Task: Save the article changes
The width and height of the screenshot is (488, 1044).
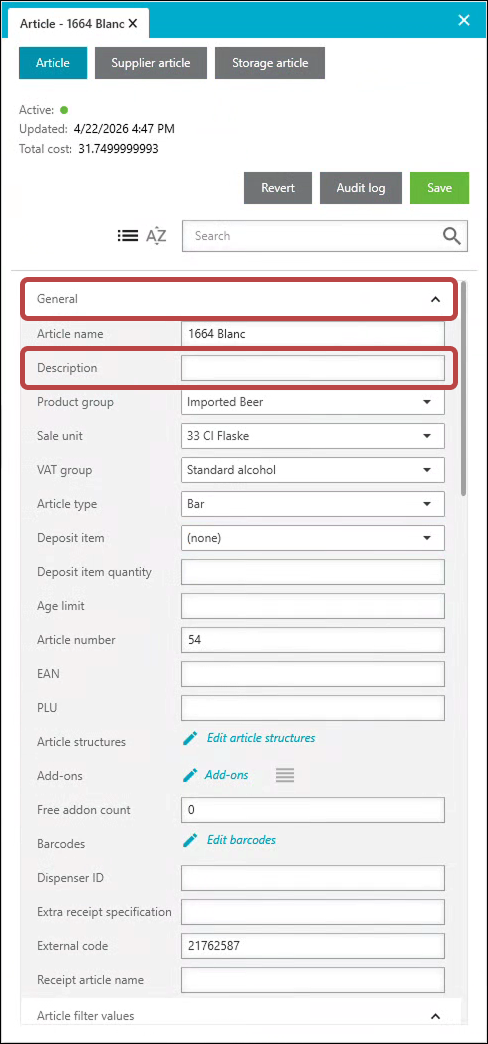Action: [x=439, y=188]
